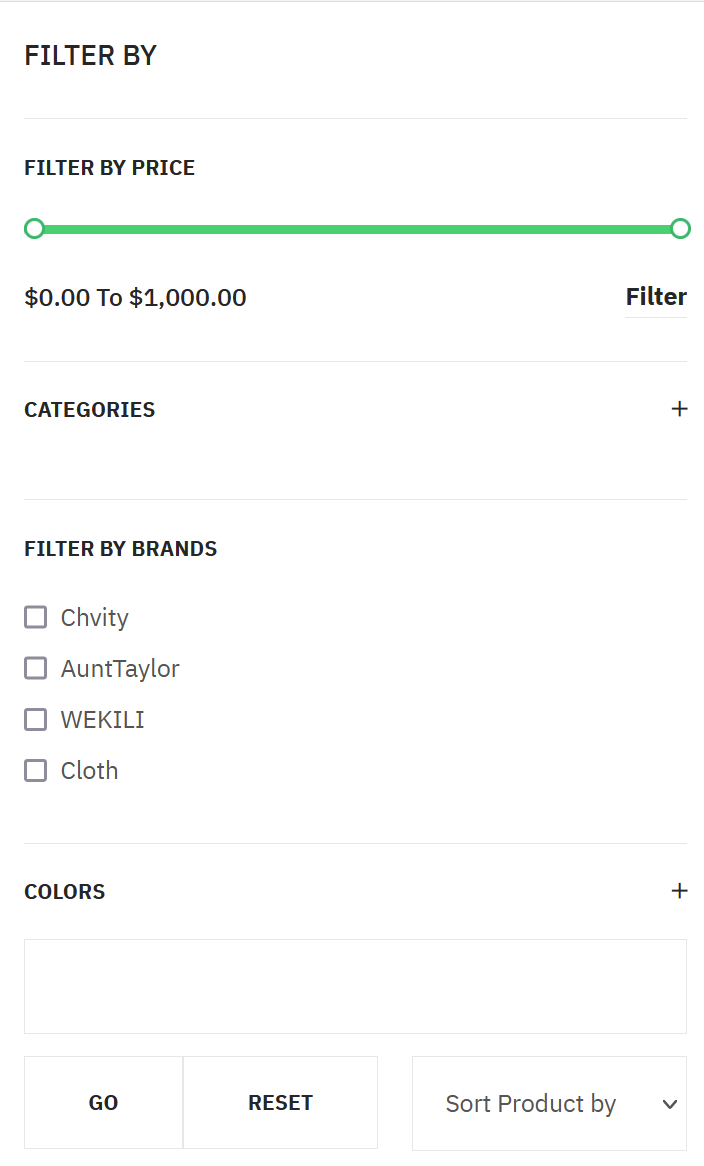The height and width of the screenshot is (1166, 704).
Task: Expand the Categories plus icon
Action: click(679, 409)
